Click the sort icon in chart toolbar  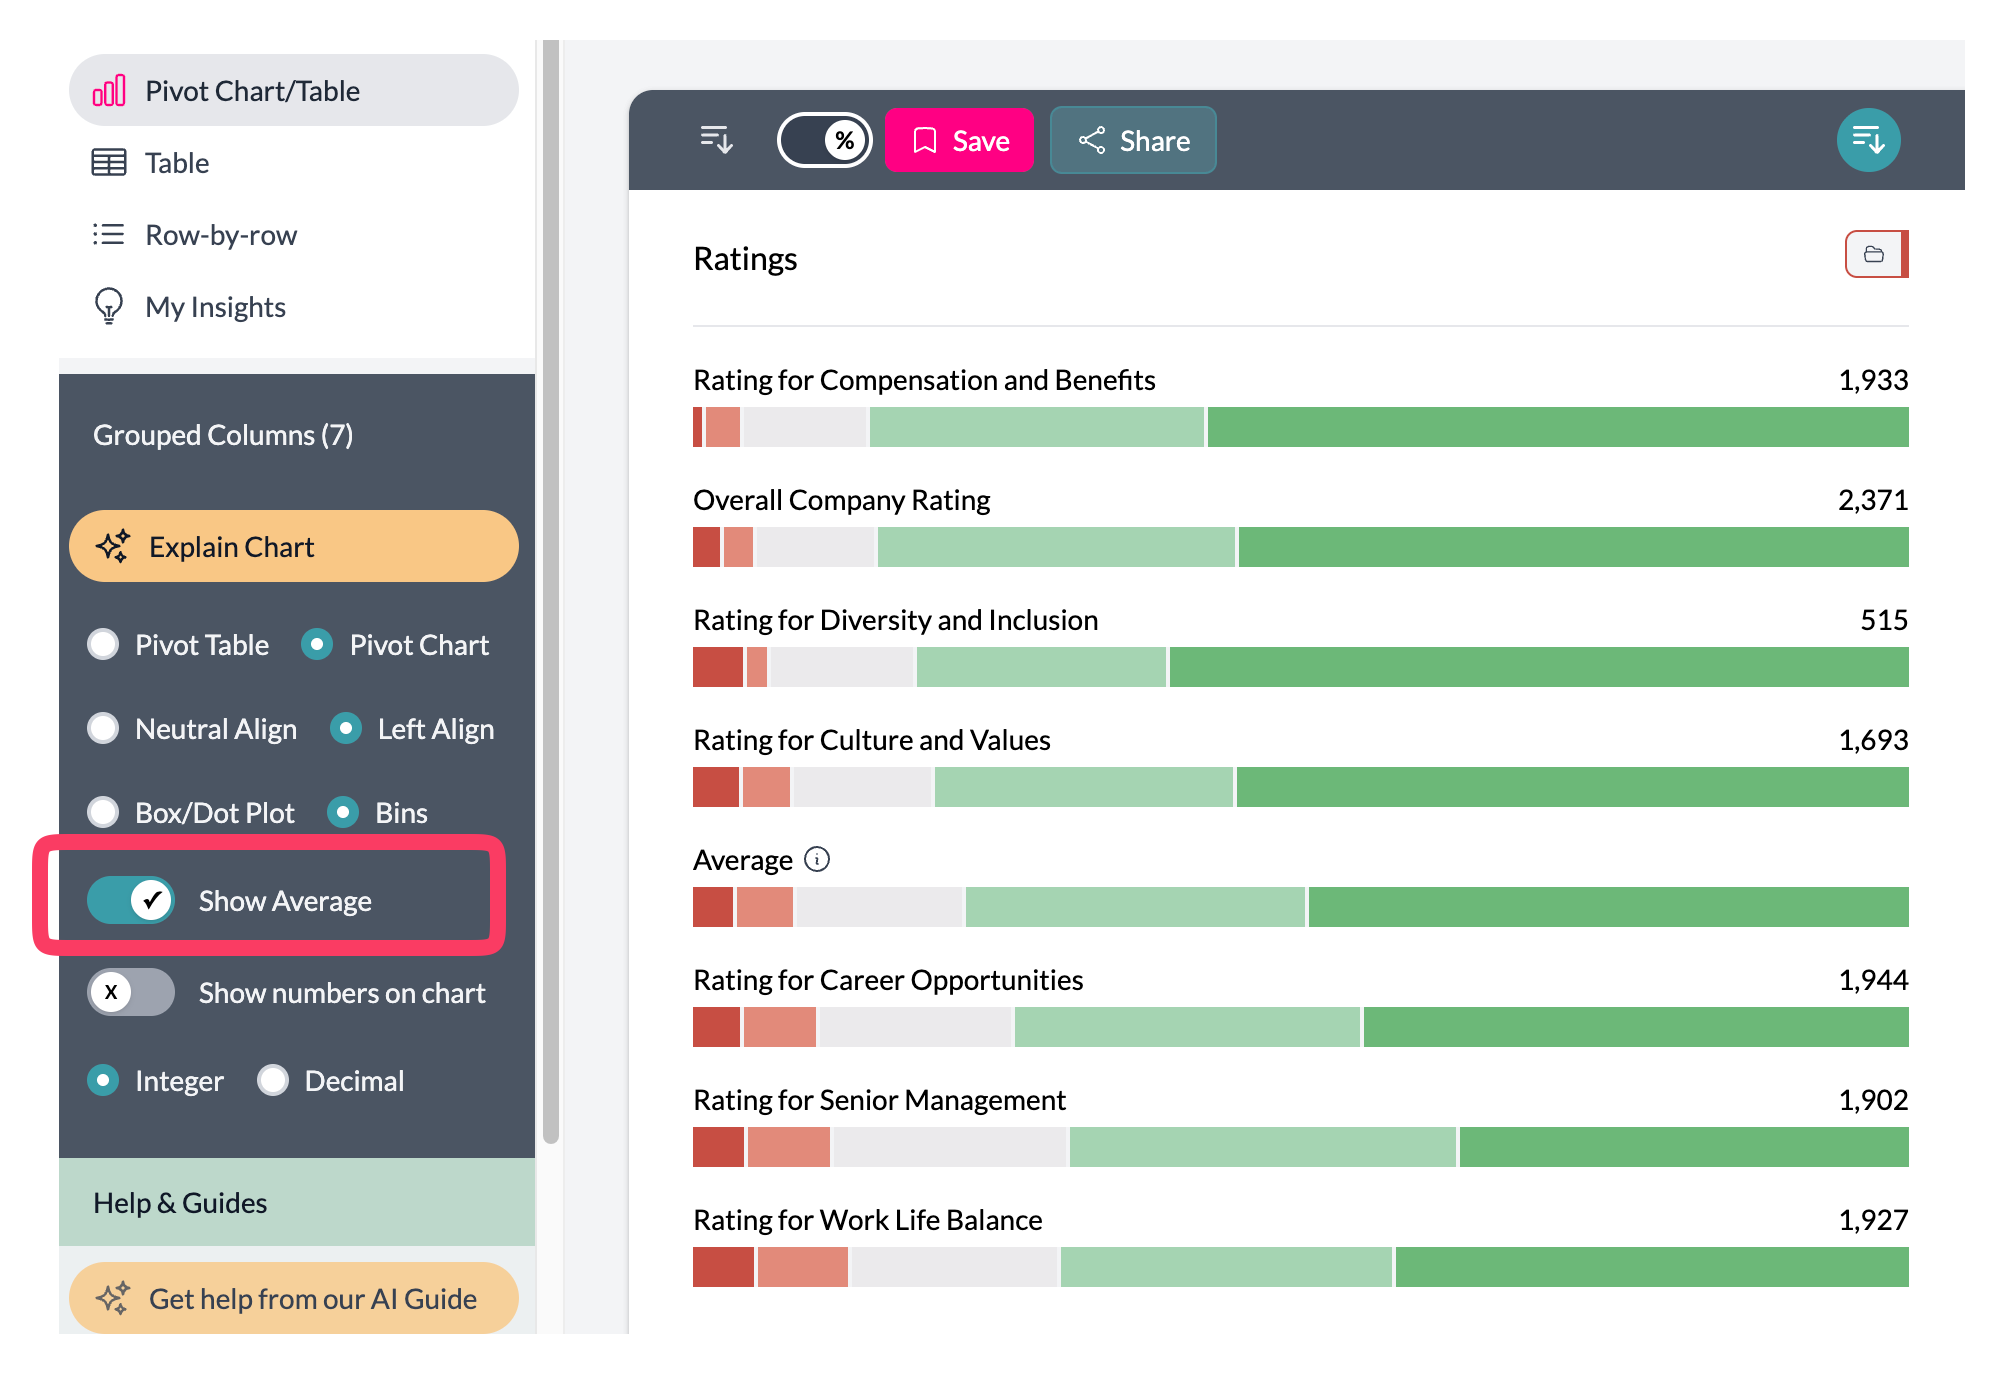tap(716, 140)
